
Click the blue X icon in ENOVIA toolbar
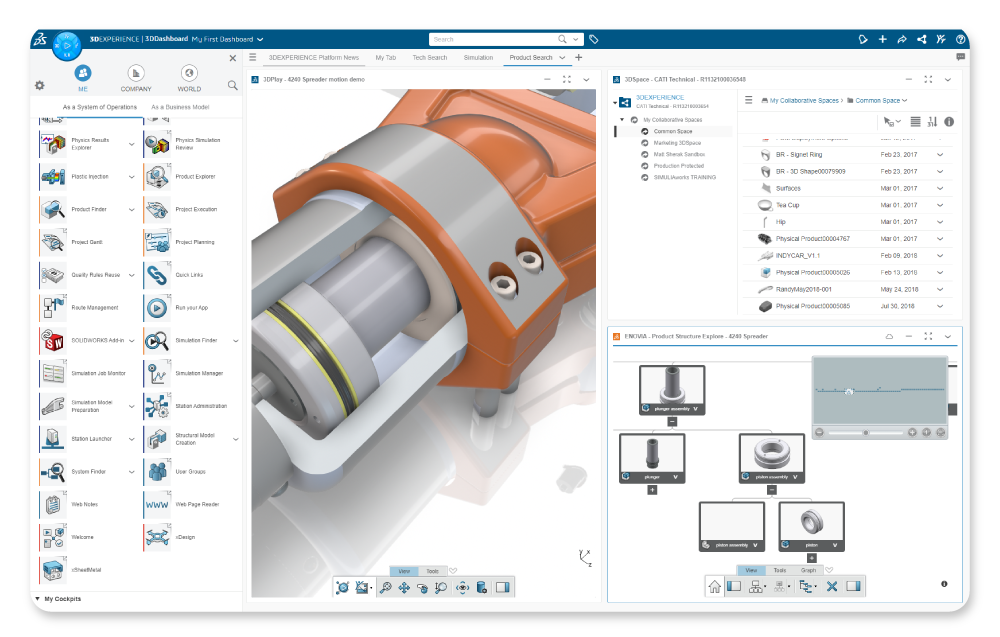click(x=832, y=587)
